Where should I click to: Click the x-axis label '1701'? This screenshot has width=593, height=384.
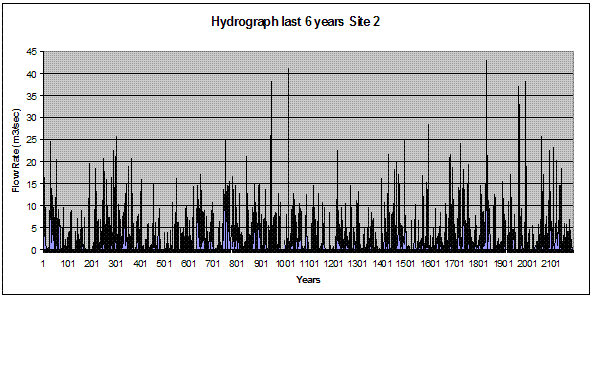pyautogui.click(x=455, y=263)
